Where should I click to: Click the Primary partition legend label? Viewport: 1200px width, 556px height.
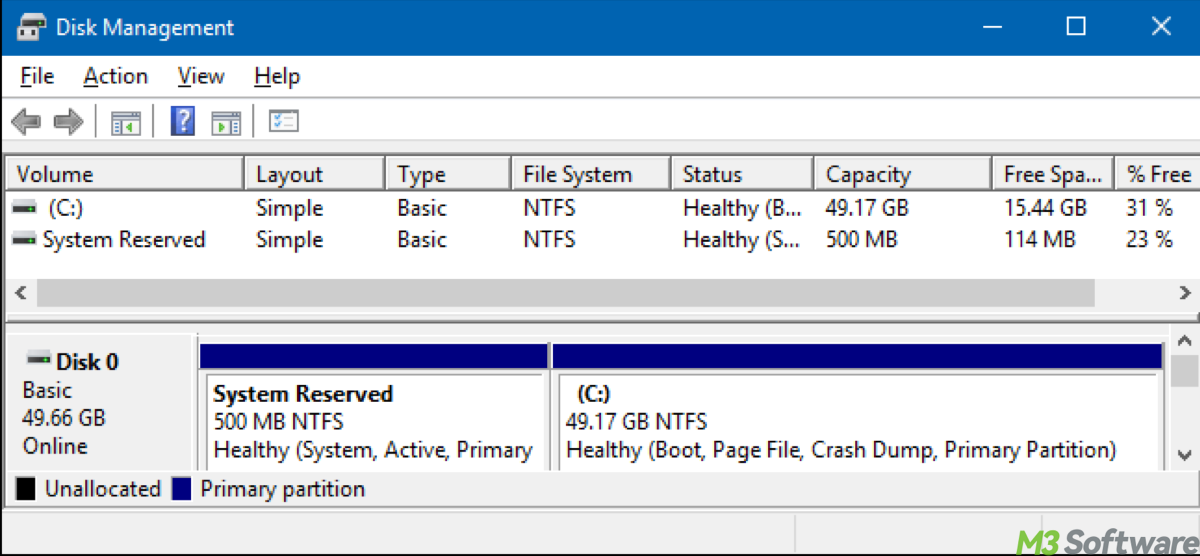(283, 489)
